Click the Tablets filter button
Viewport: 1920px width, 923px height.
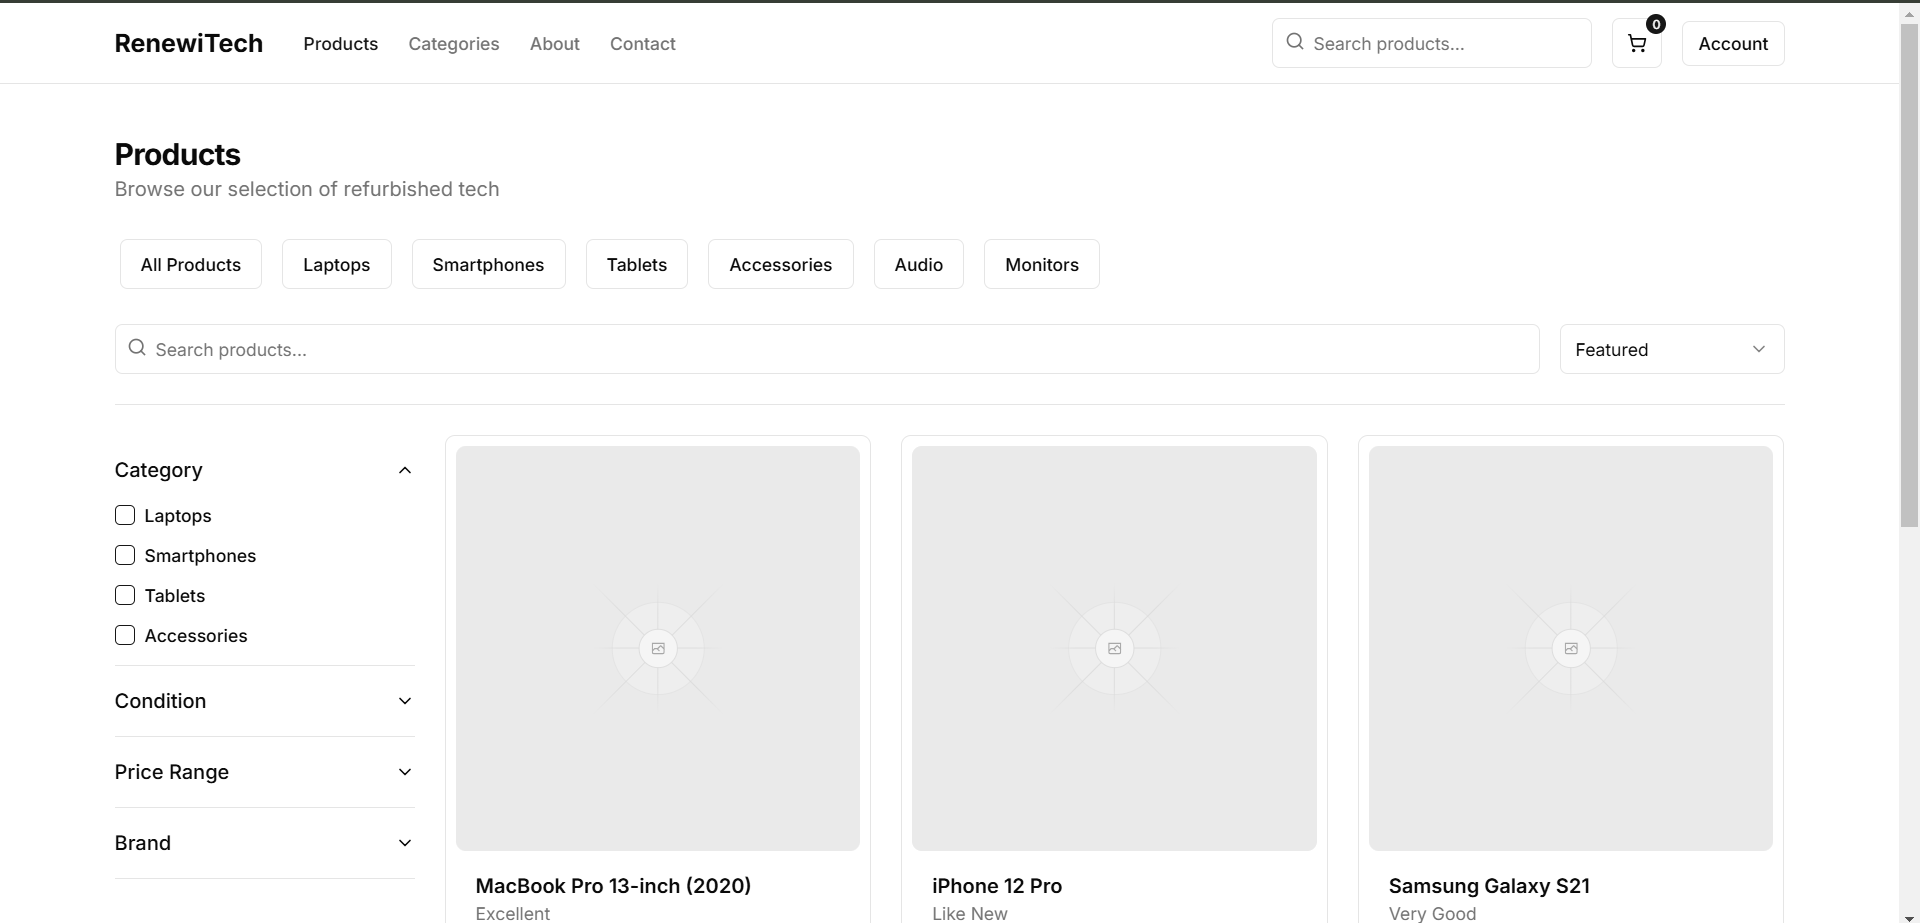[x=636, y=264]
